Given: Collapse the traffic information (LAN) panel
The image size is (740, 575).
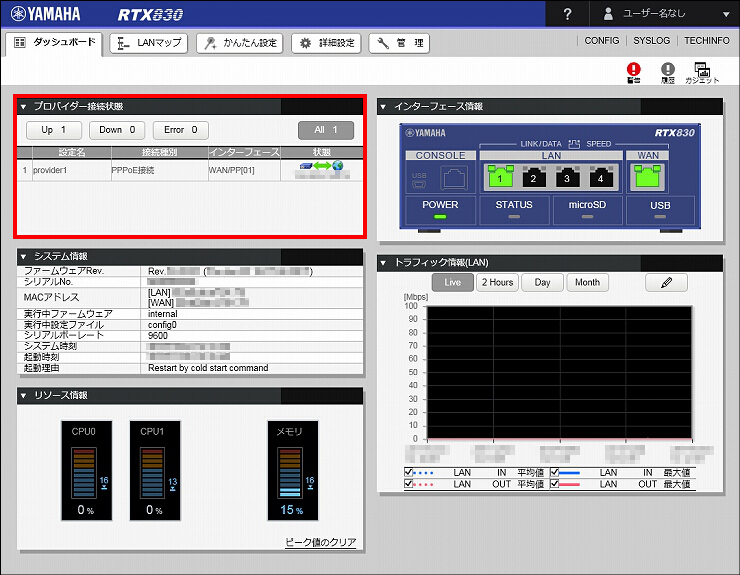Looking at the screenshot, I should [383, 262].
